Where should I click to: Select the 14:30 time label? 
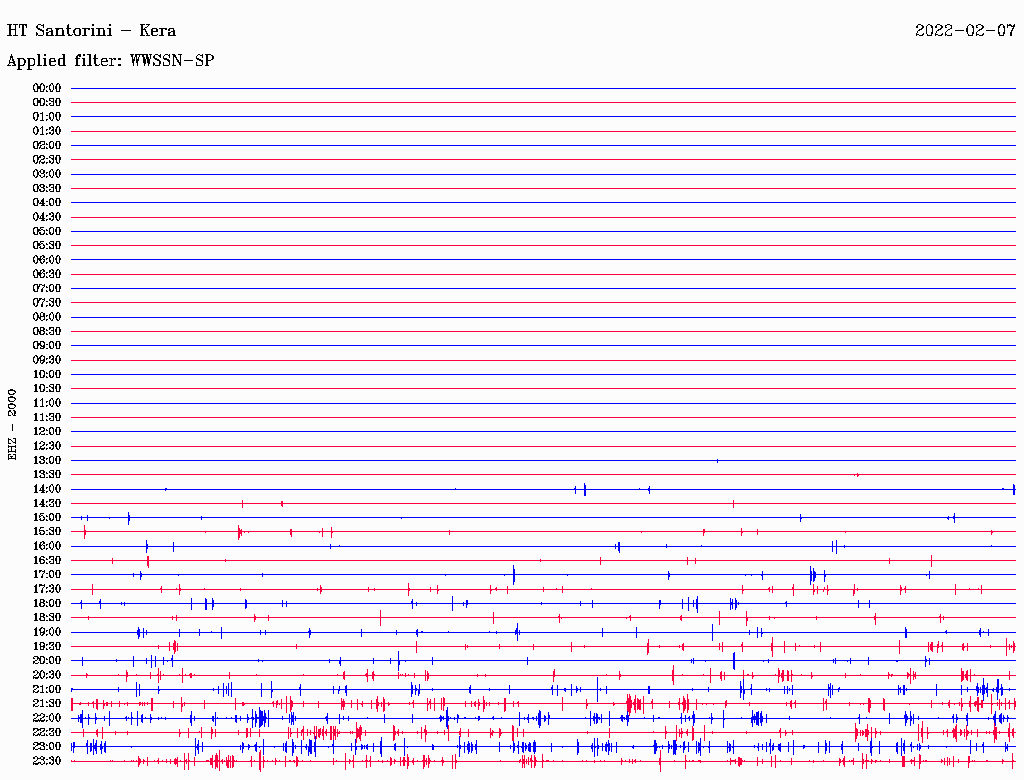[46, 503]
